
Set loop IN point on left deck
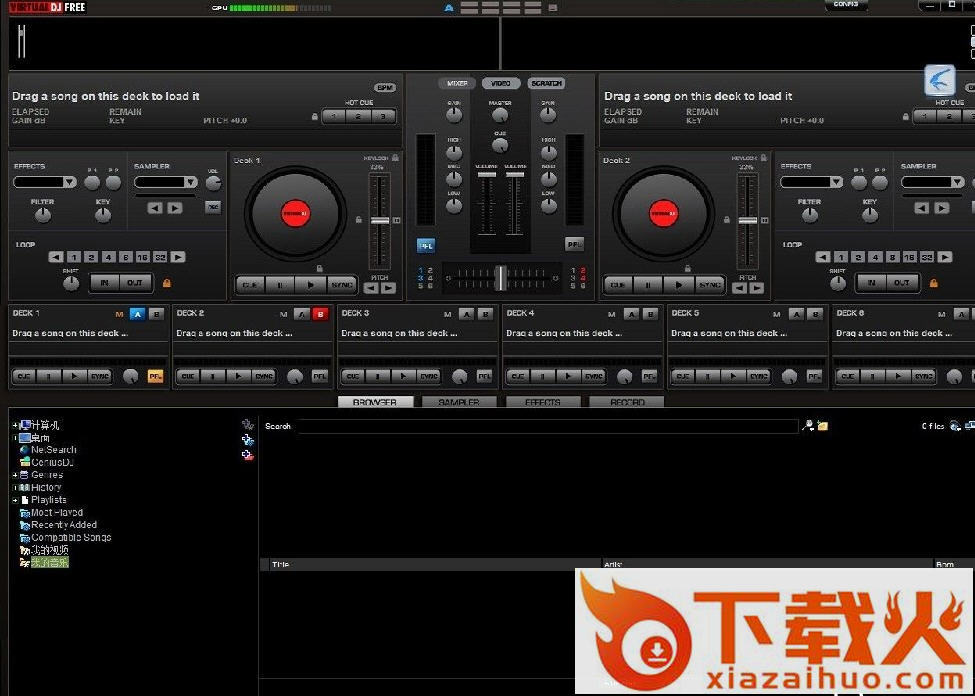[104, 283]
